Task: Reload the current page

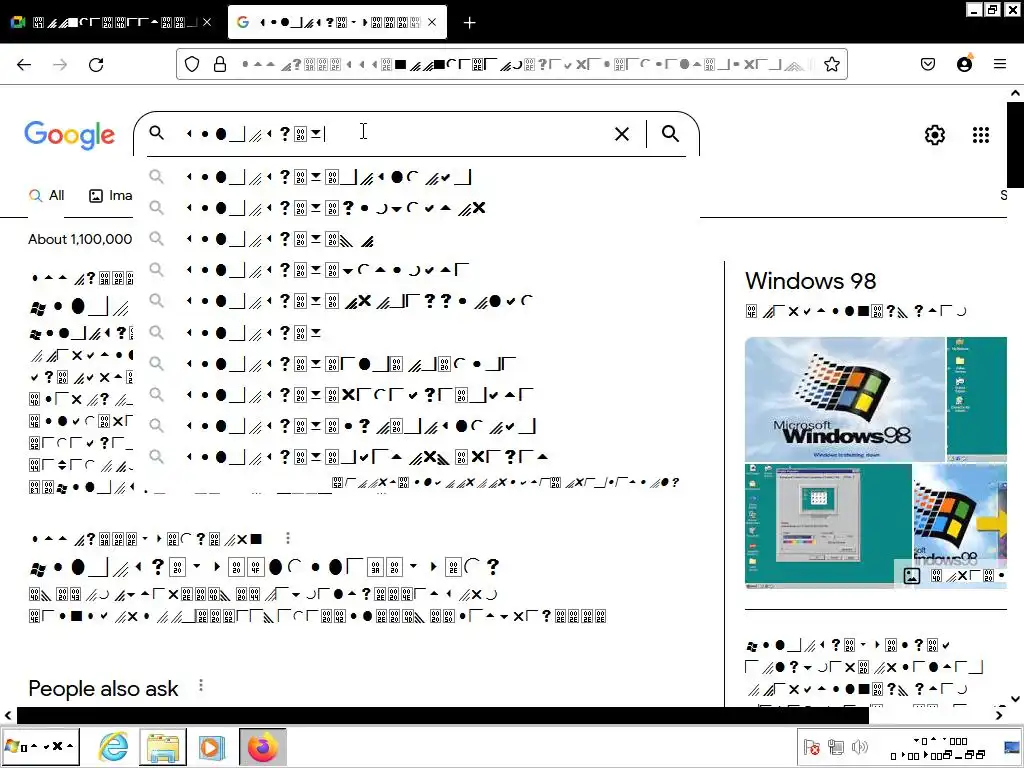Action: [x=96, y=64]
